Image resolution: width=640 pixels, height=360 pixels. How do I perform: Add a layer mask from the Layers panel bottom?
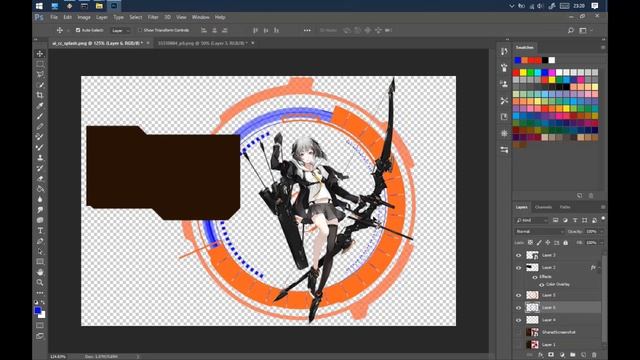point(551,355)
